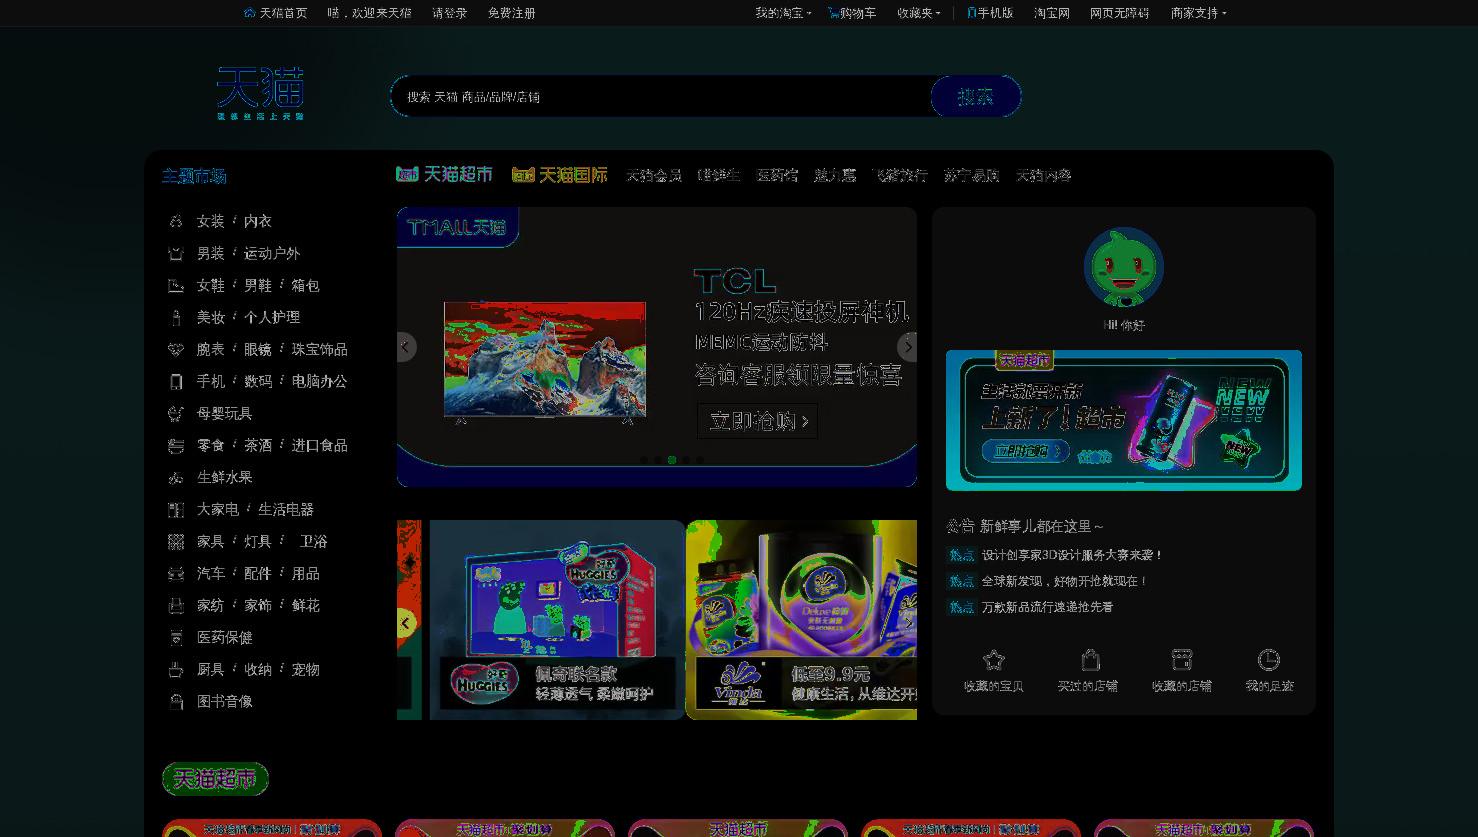
Task: Click the home icon beside 天猫首页
Action: 249,13
